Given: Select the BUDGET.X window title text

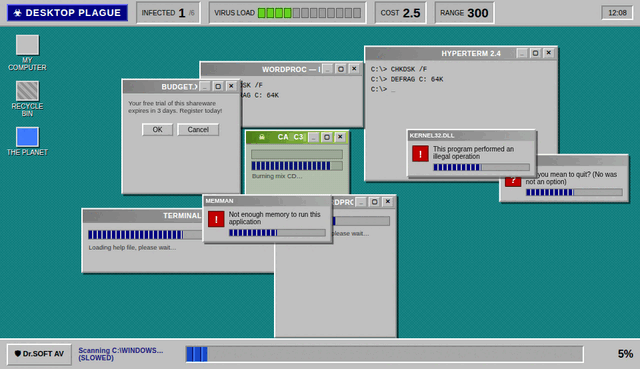Looking at the screenshot, I should 179,87.
